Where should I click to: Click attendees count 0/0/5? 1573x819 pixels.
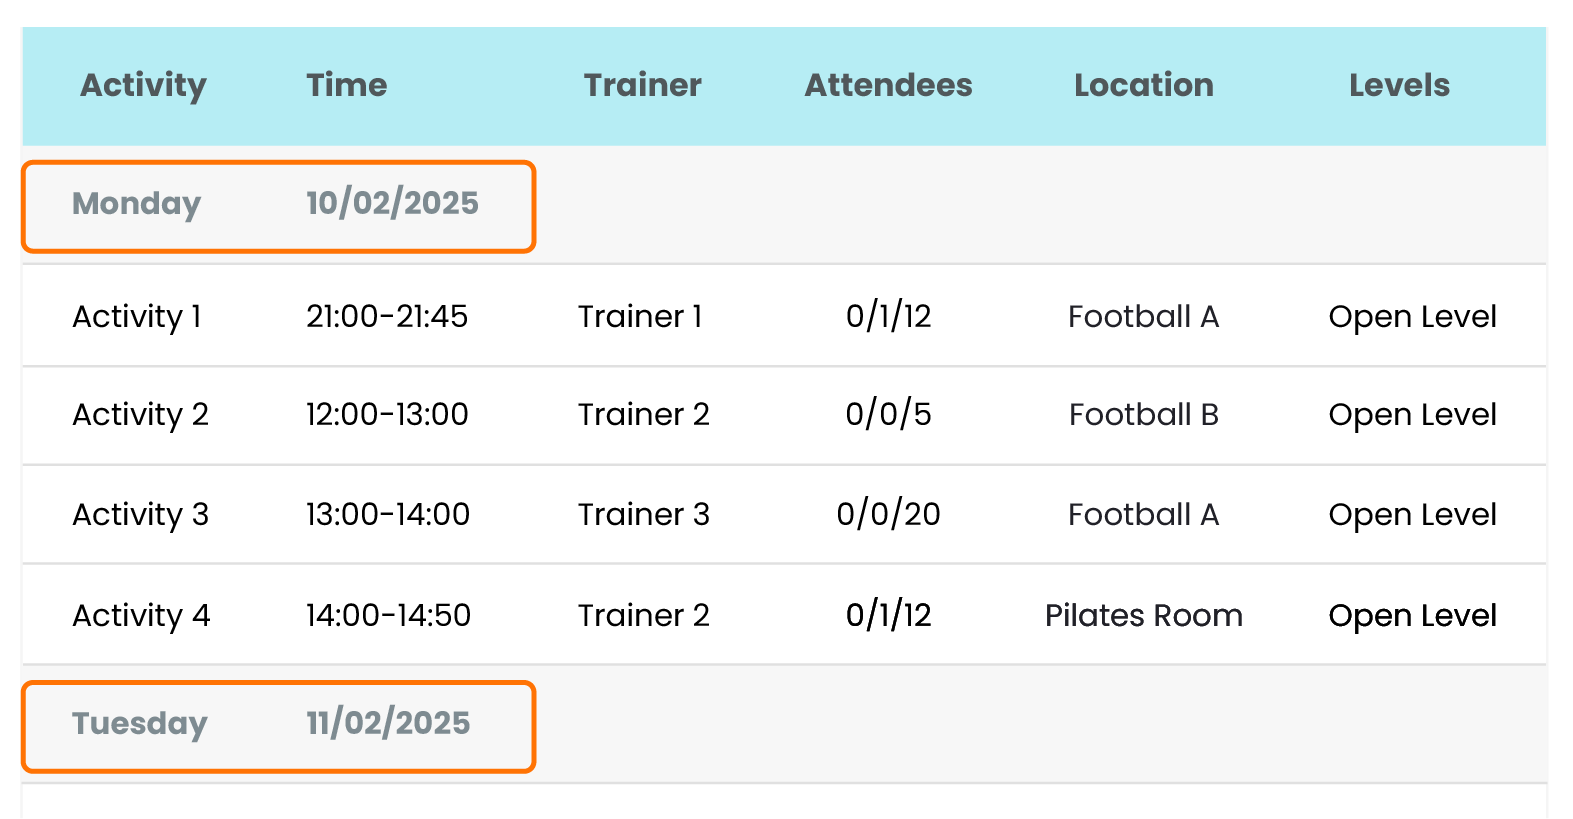coord(888,415)
